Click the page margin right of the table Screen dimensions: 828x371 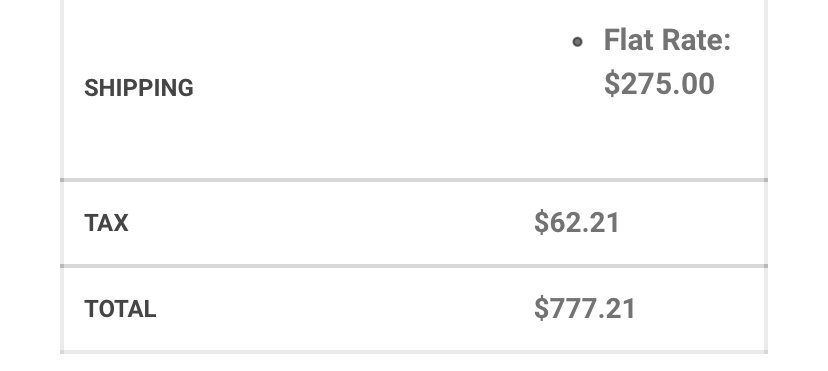(x=798, y=185)
